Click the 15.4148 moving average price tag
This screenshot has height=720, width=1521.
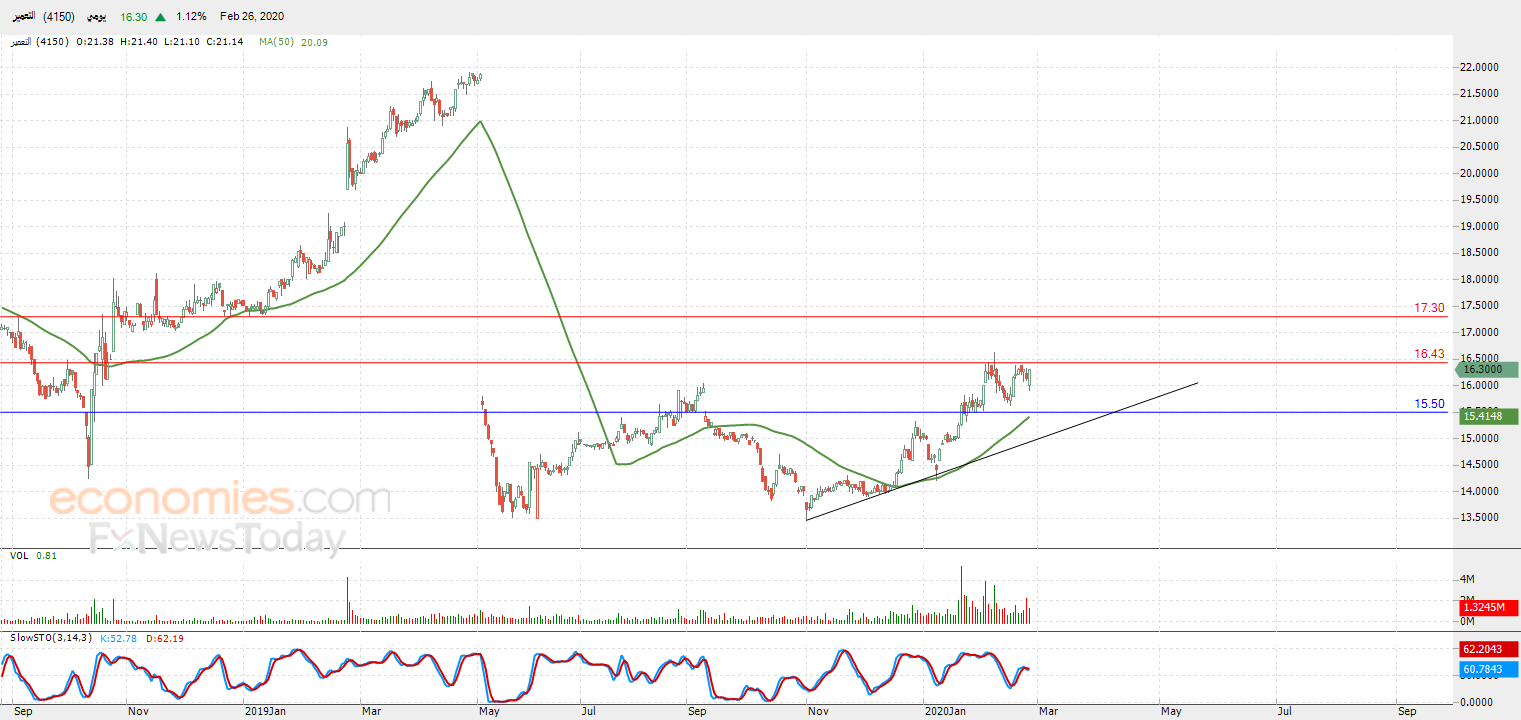[x=1489, y=416]
